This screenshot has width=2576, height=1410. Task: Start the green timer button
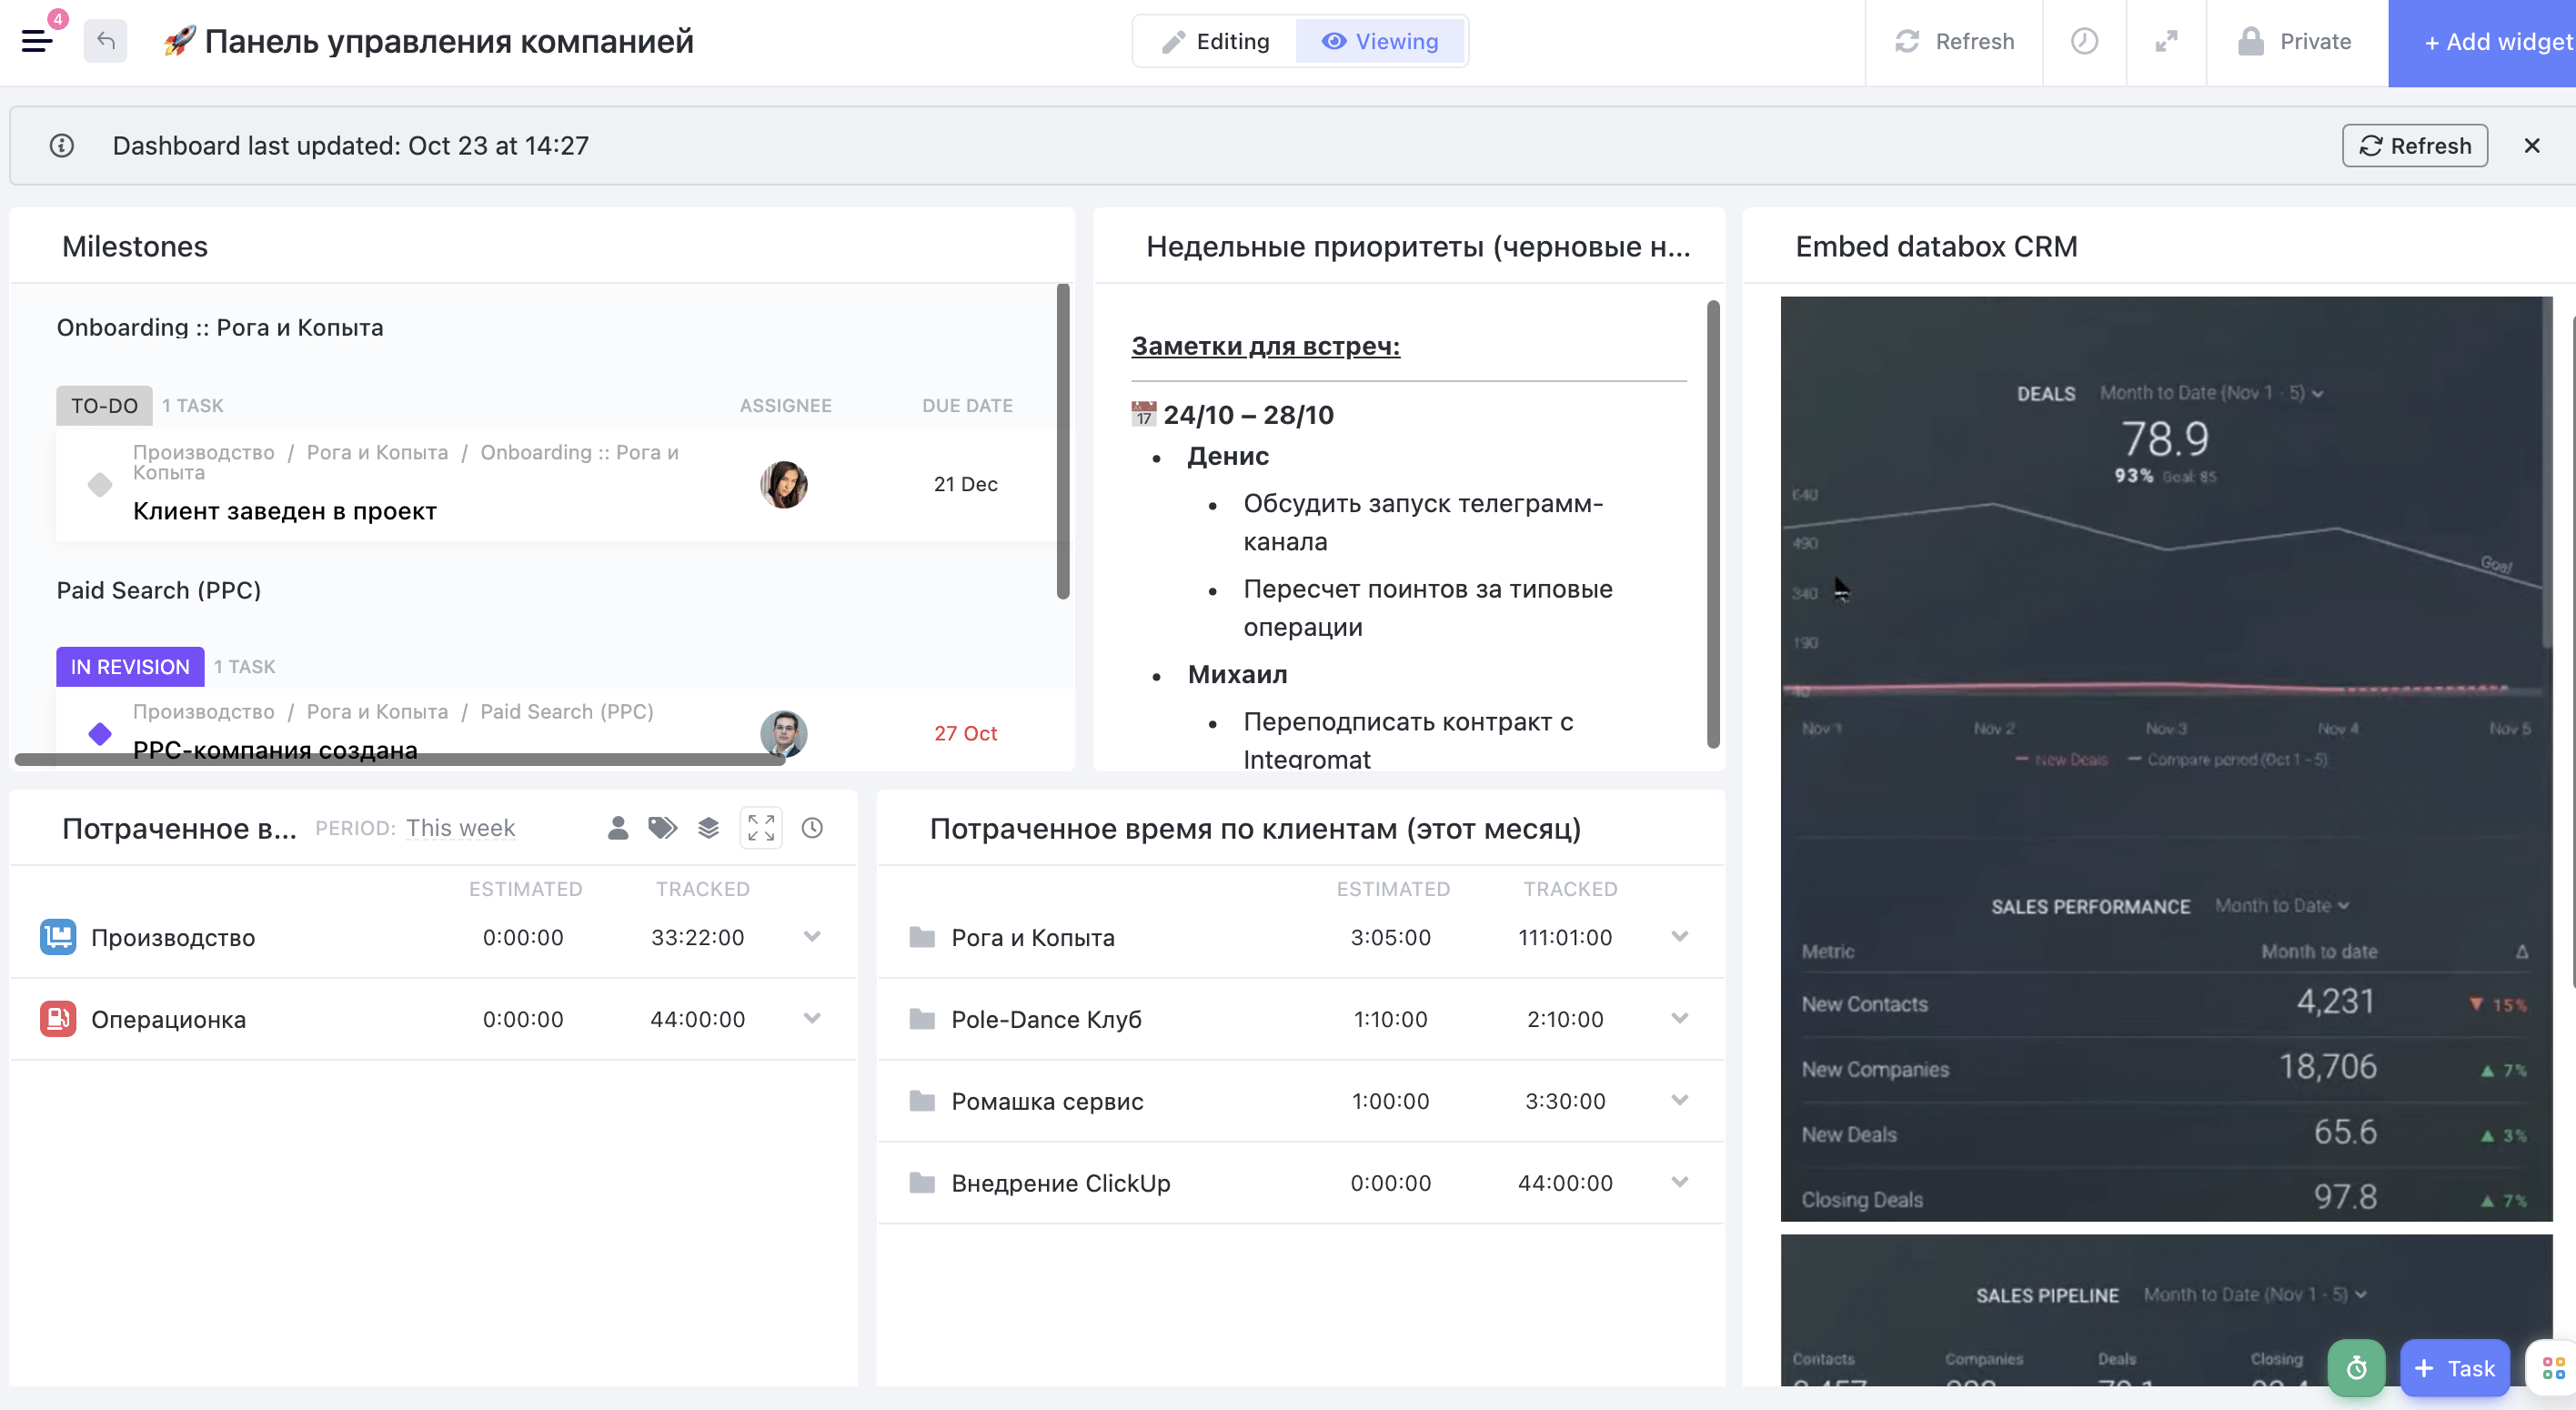coord(2356,1368)
